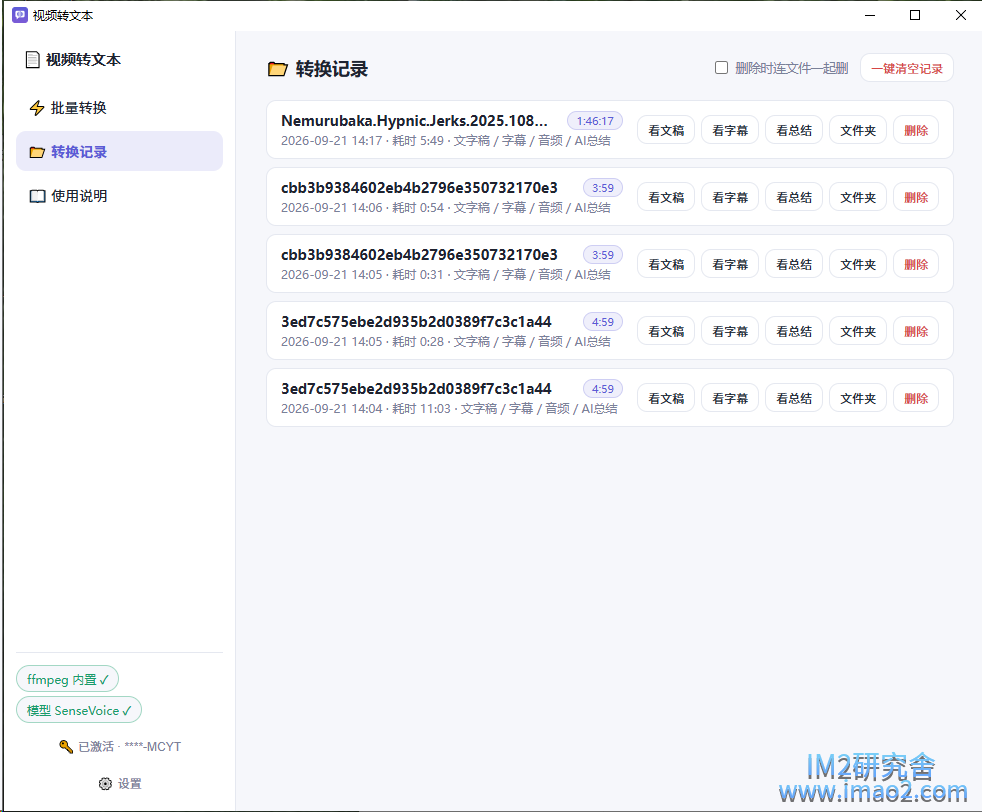Click the 3:59 badge on the 0:31 record
Viewport: 982px width, 812px height.
[x=602, y=255]
